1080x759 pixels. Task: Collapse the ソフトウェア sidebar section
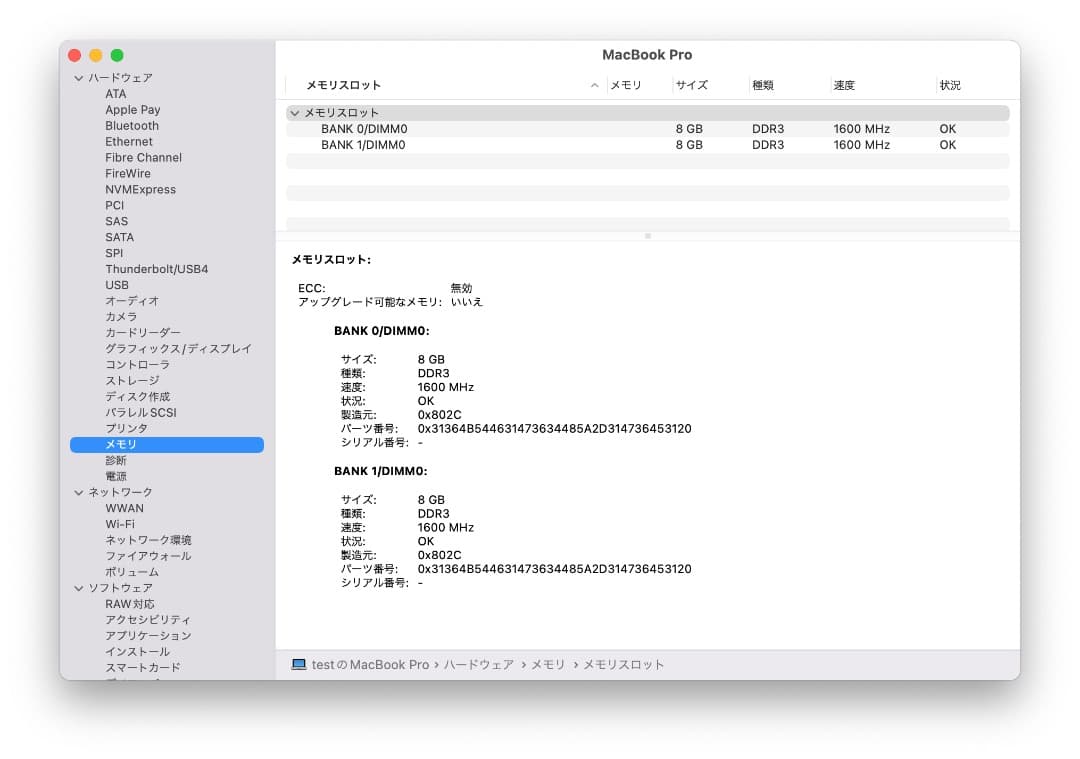coord(78,588)
